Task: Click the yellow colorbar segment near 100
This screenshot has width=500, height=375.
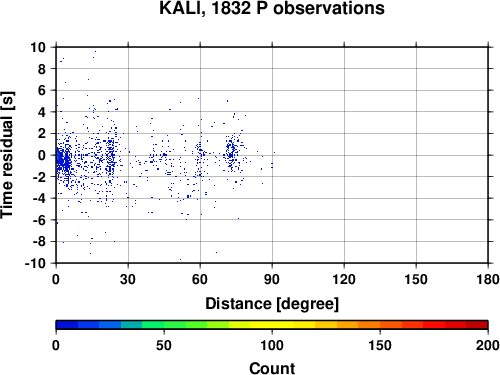Action: point(272,325)
